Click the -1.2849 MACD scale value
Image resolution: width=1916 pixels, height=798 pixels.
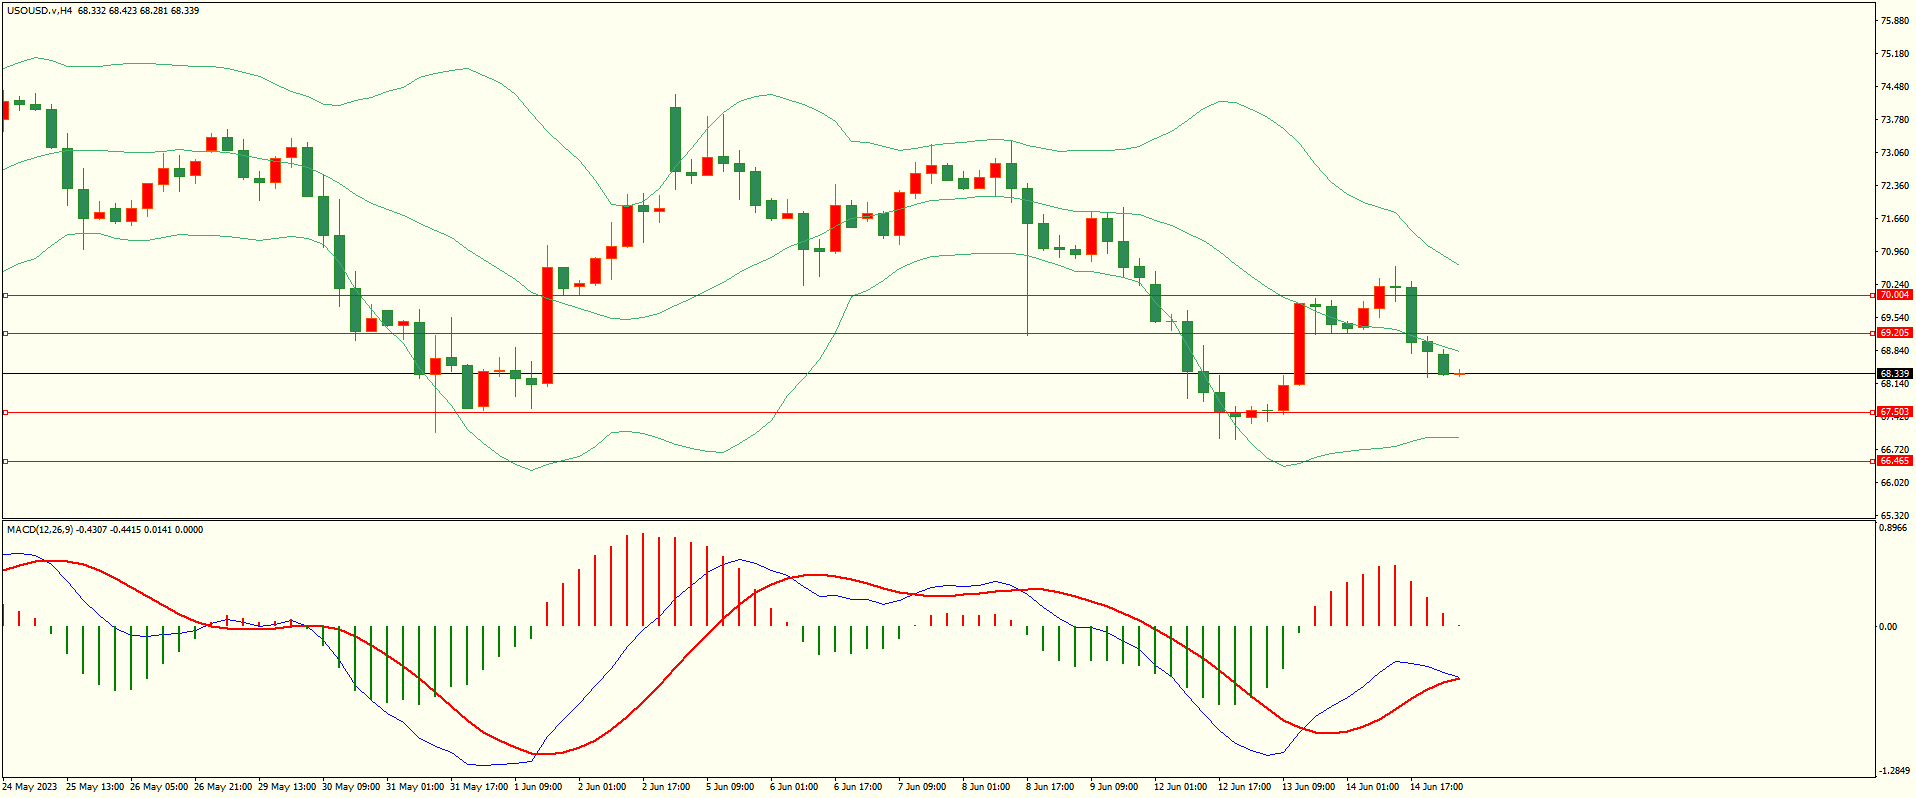[1894, 771]
